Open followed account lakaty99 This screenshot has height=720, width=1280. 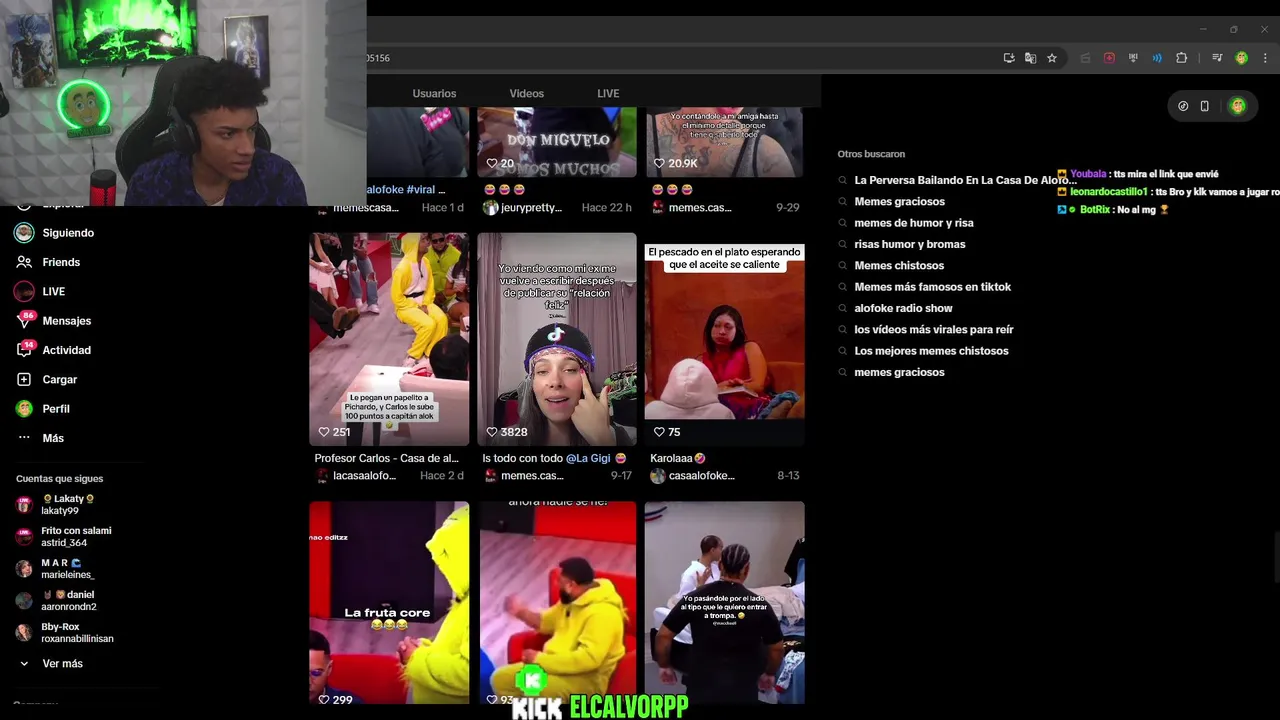pos(56,504)
